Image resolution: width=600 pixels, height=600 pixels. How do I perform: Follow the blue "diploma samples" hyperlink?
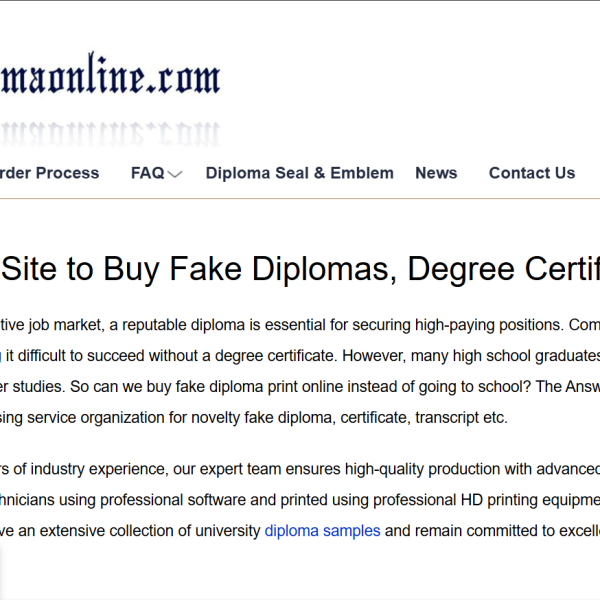point(322,531)
